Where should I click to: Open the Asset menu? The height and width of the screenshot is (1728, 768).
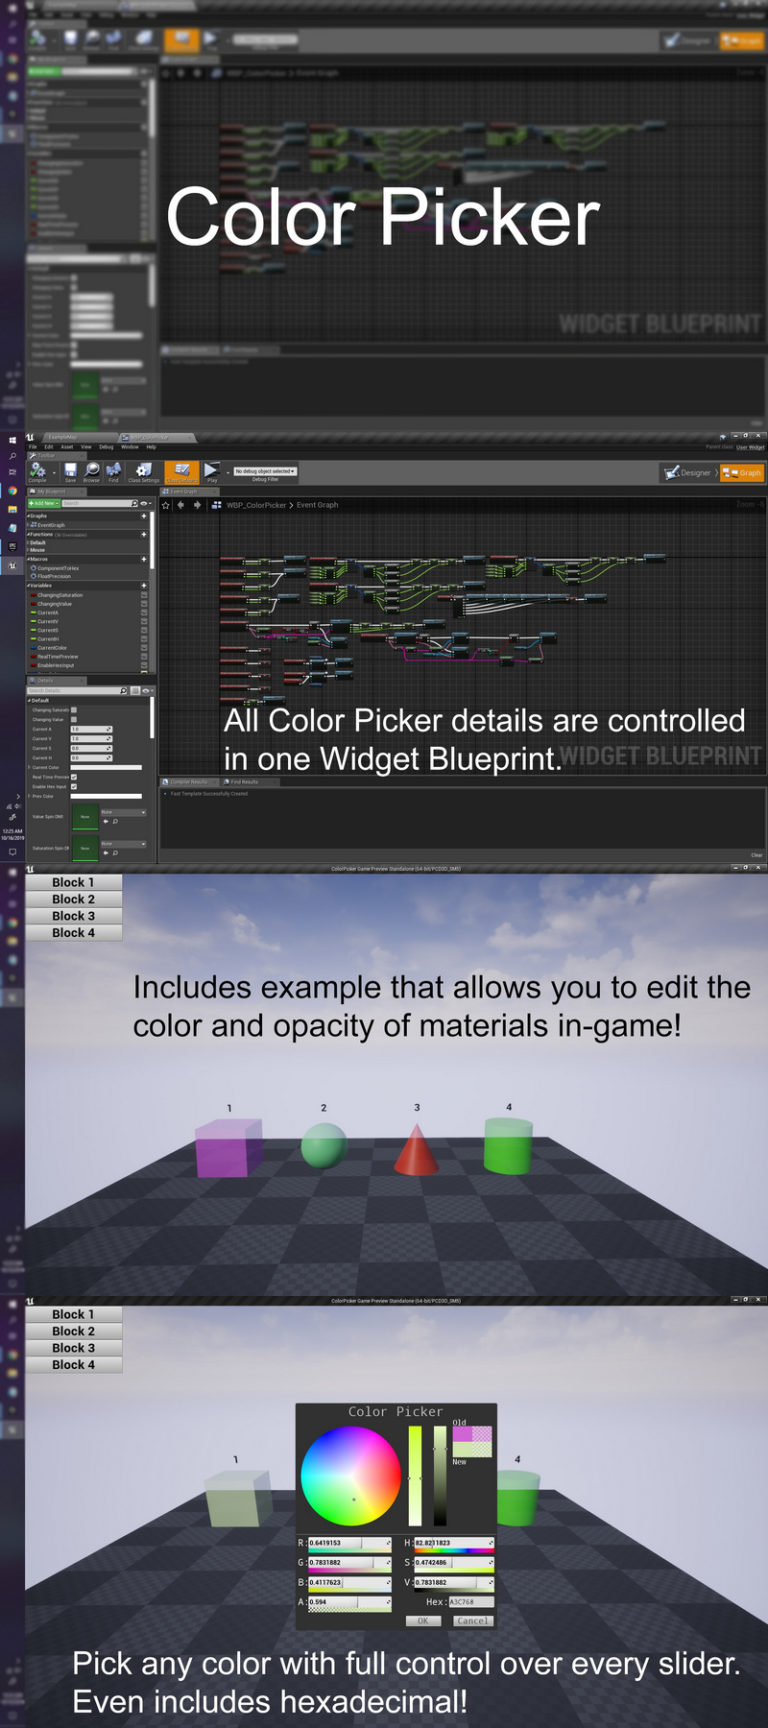[x=66, y=446]
